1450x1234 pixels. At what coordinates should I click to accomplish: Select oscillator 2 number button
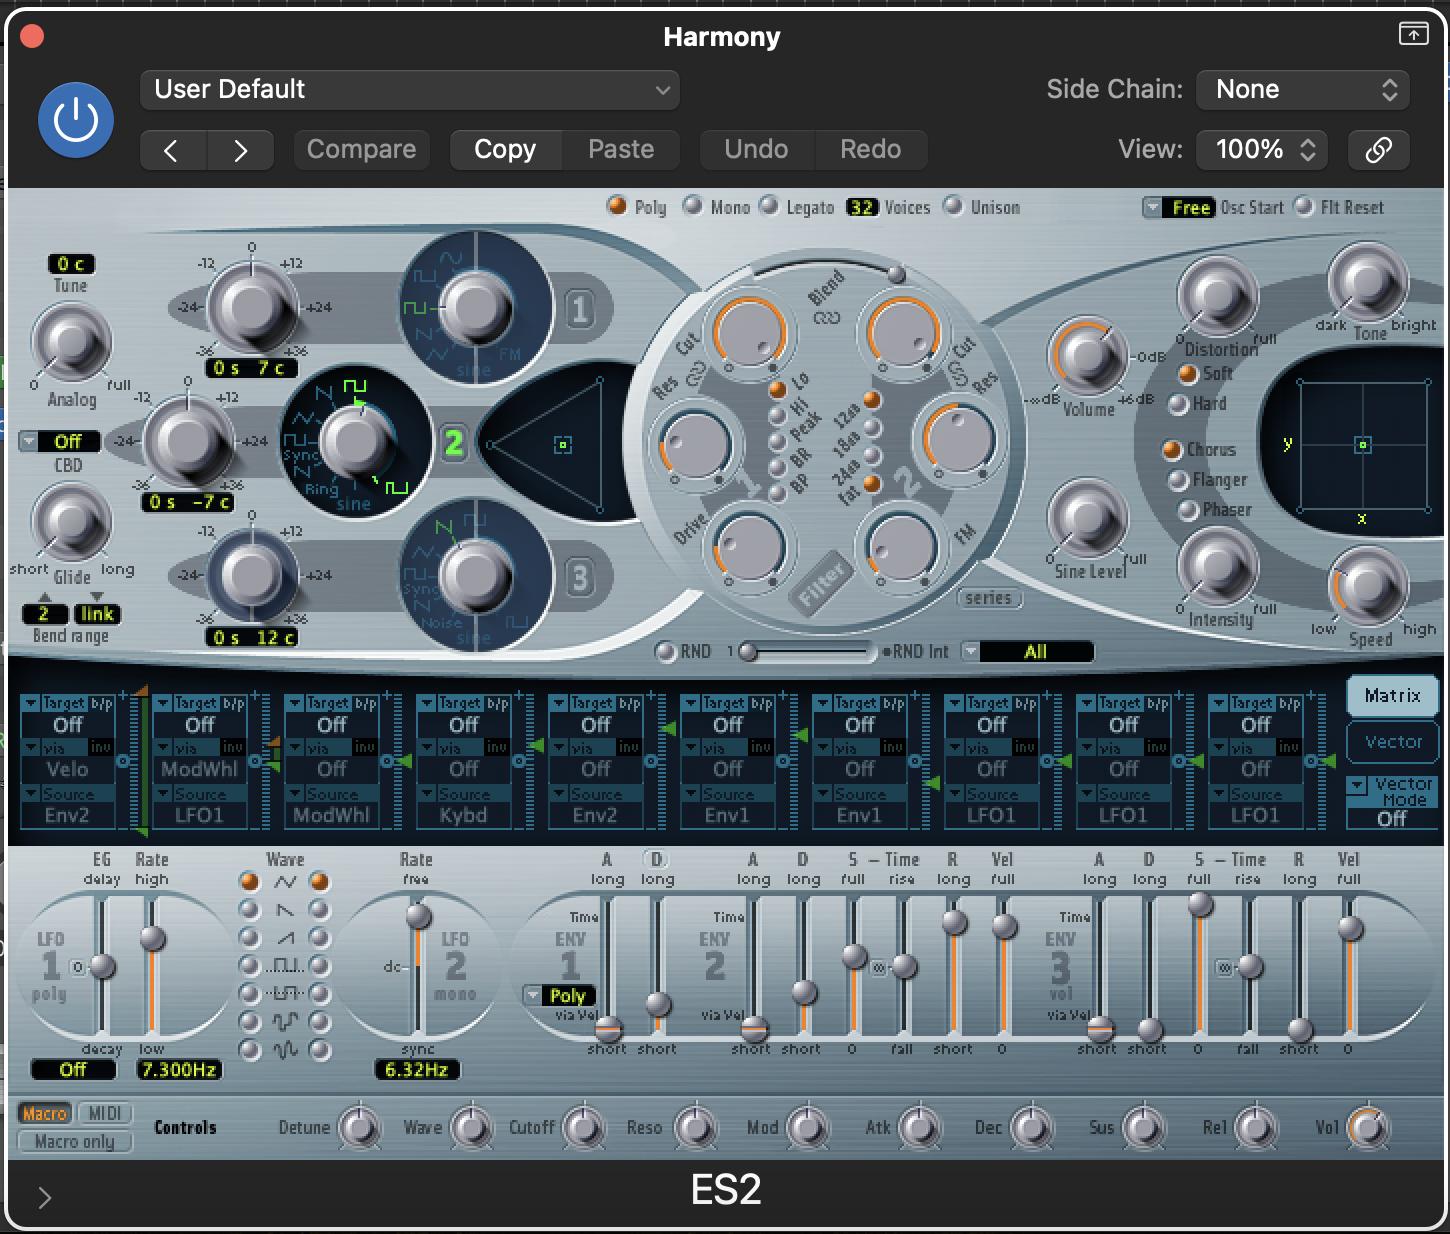tap(454, 442)
